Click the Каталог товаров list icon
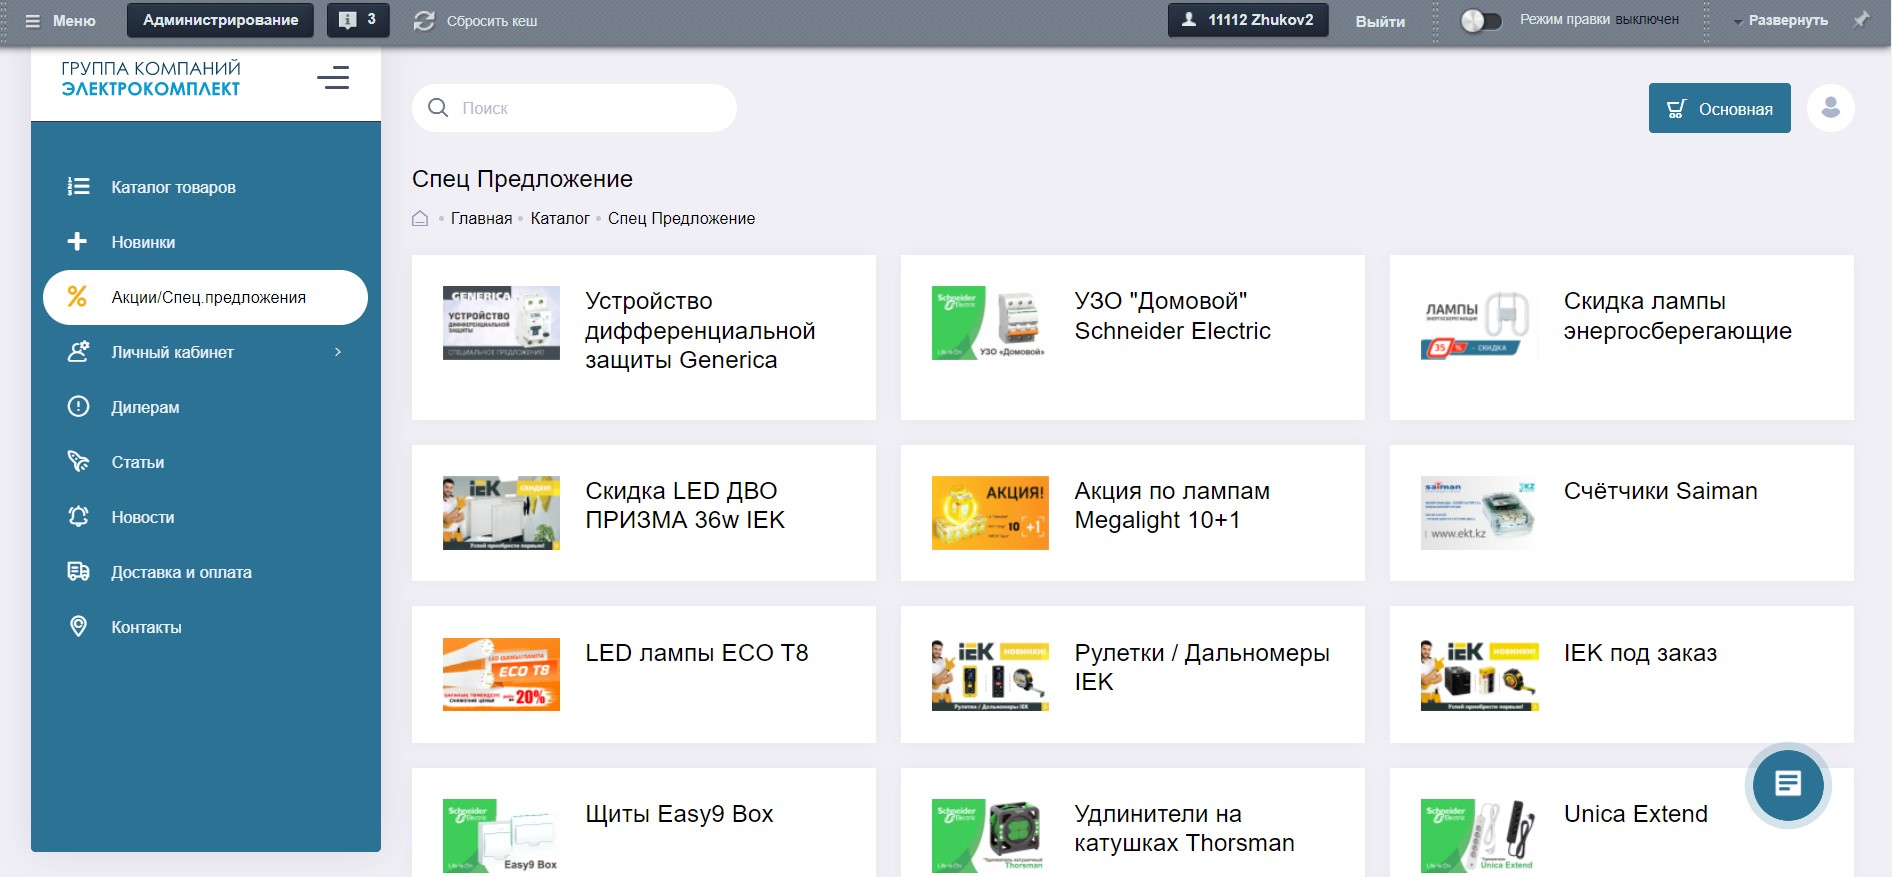The width and height of the screenshot is (1892, 877). 78,187
